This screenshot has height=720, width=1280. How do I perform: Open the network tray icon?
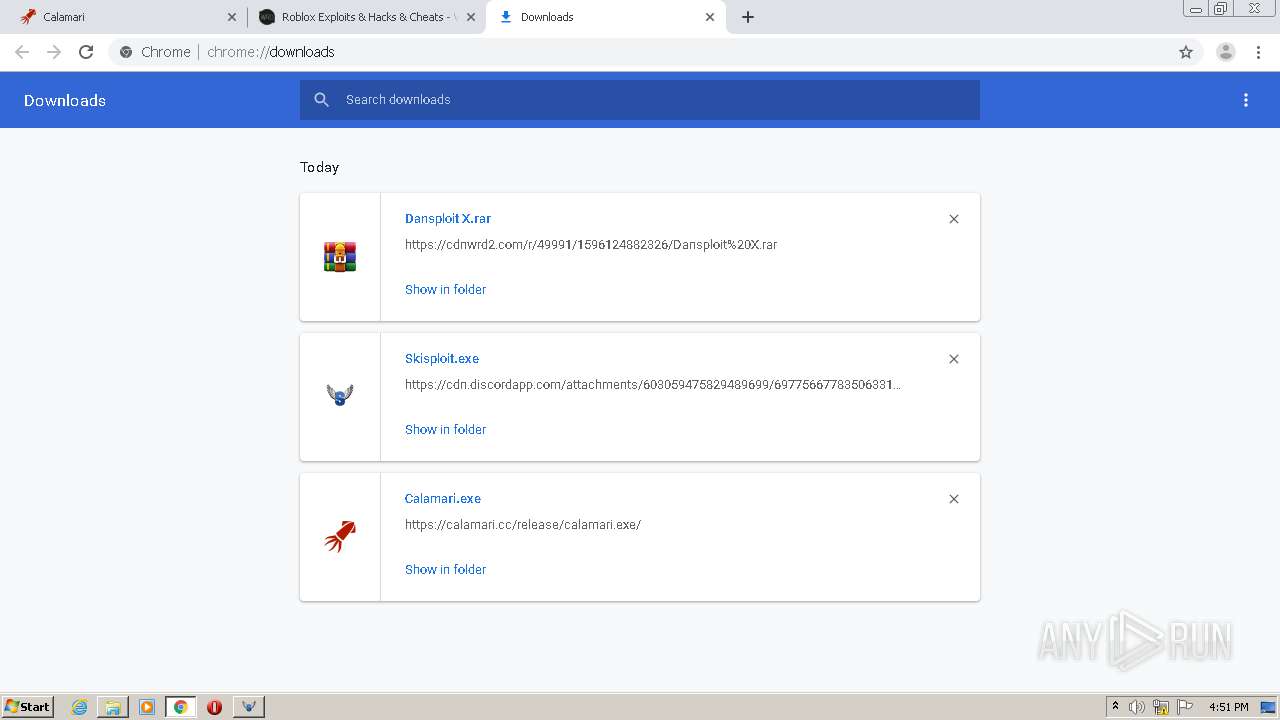pyautogui.click(x=1161, y=707)
